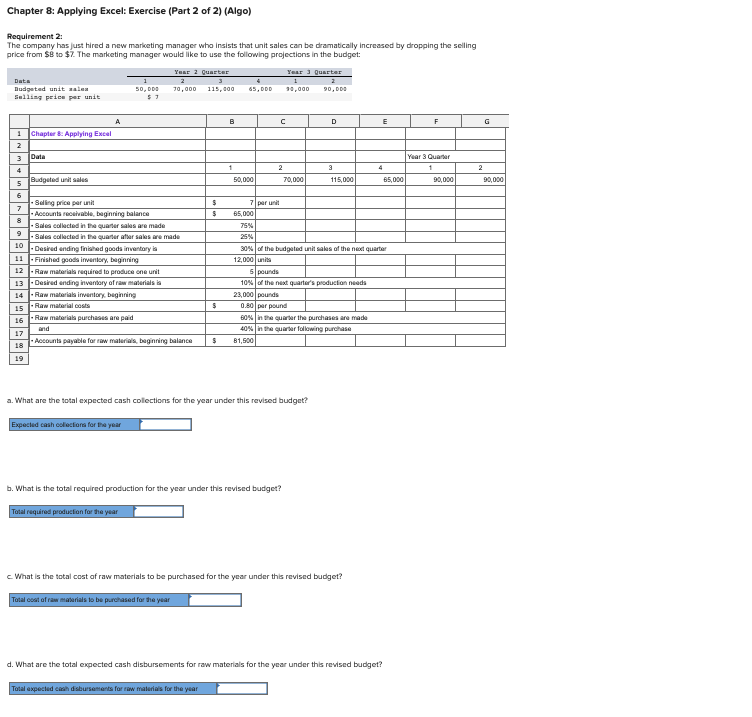Click the '$ 7' value in top table
This screenshot has width=752, height=717.
153,97
